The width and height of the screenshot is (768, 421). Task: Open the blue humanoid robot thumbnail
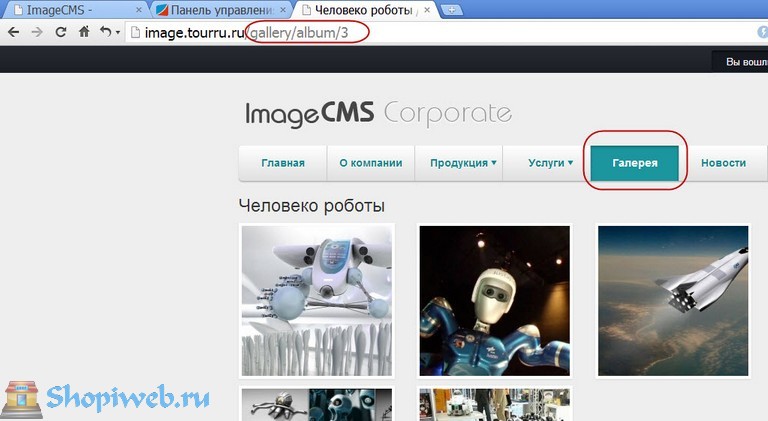[x=495, y=301]
